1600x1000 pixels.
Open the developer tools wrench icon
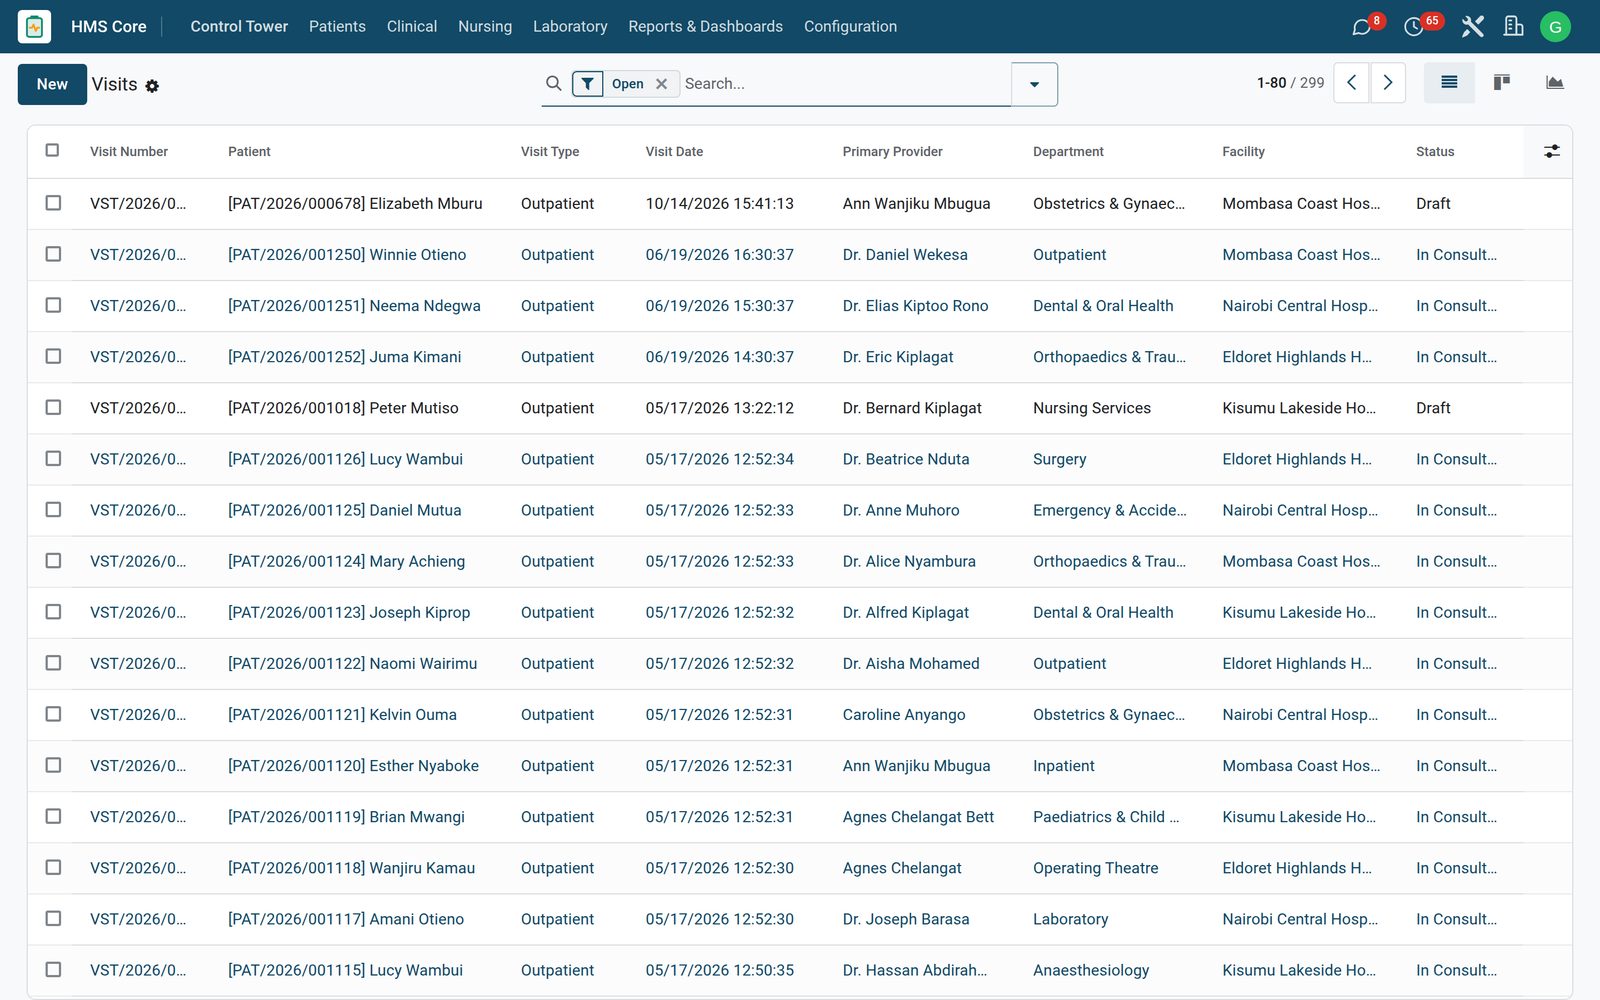(1472, 27)
